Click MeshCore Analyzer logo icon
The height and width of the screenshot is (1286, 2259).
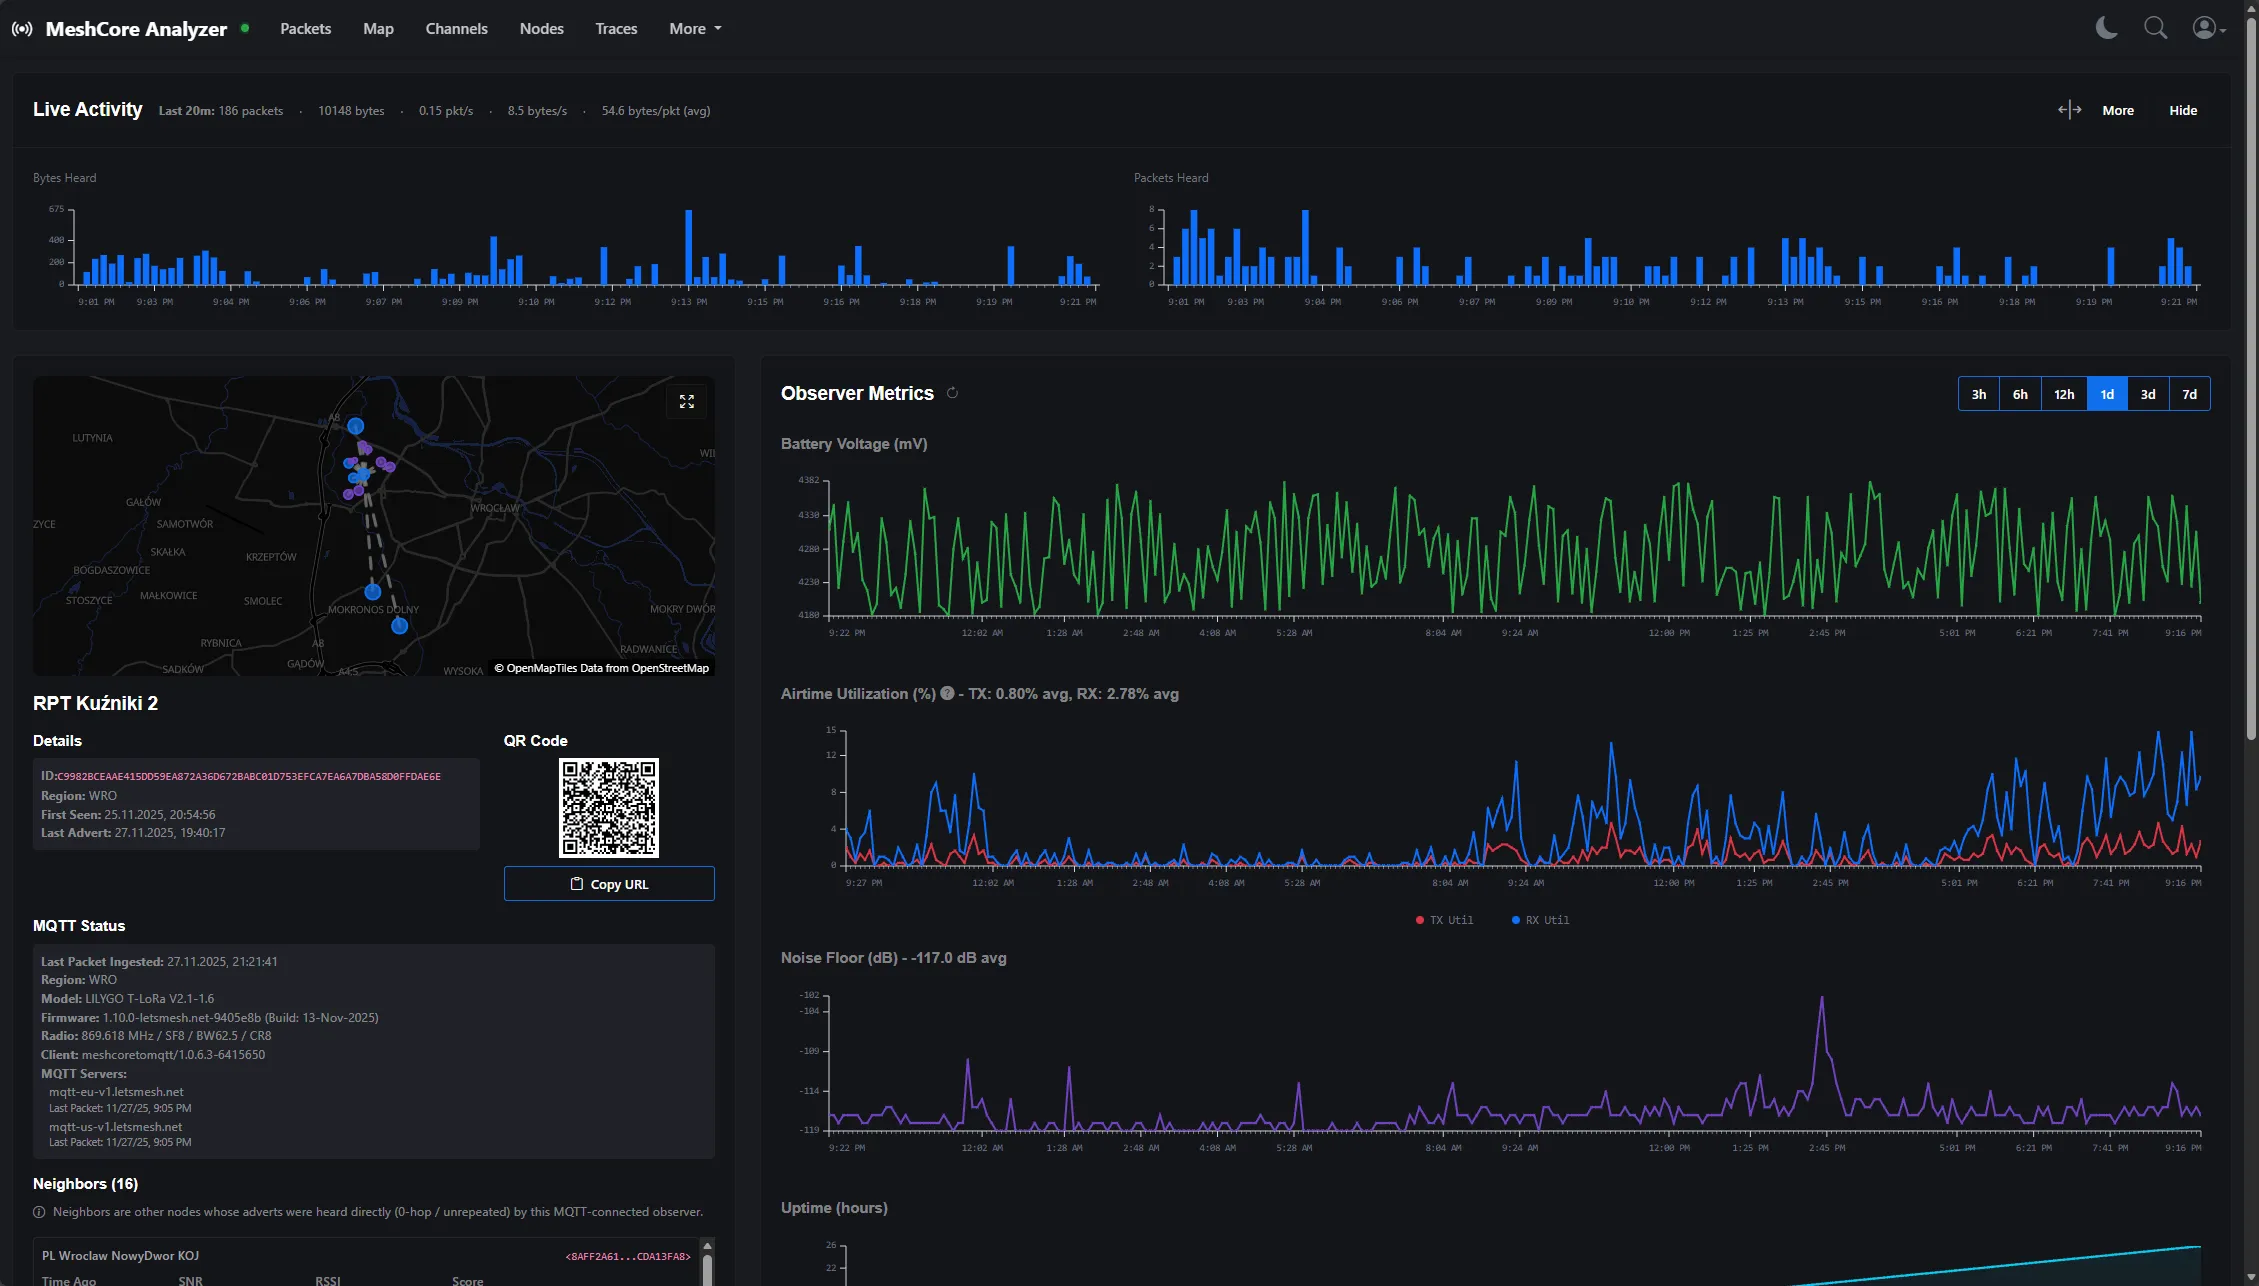[22, 29]
